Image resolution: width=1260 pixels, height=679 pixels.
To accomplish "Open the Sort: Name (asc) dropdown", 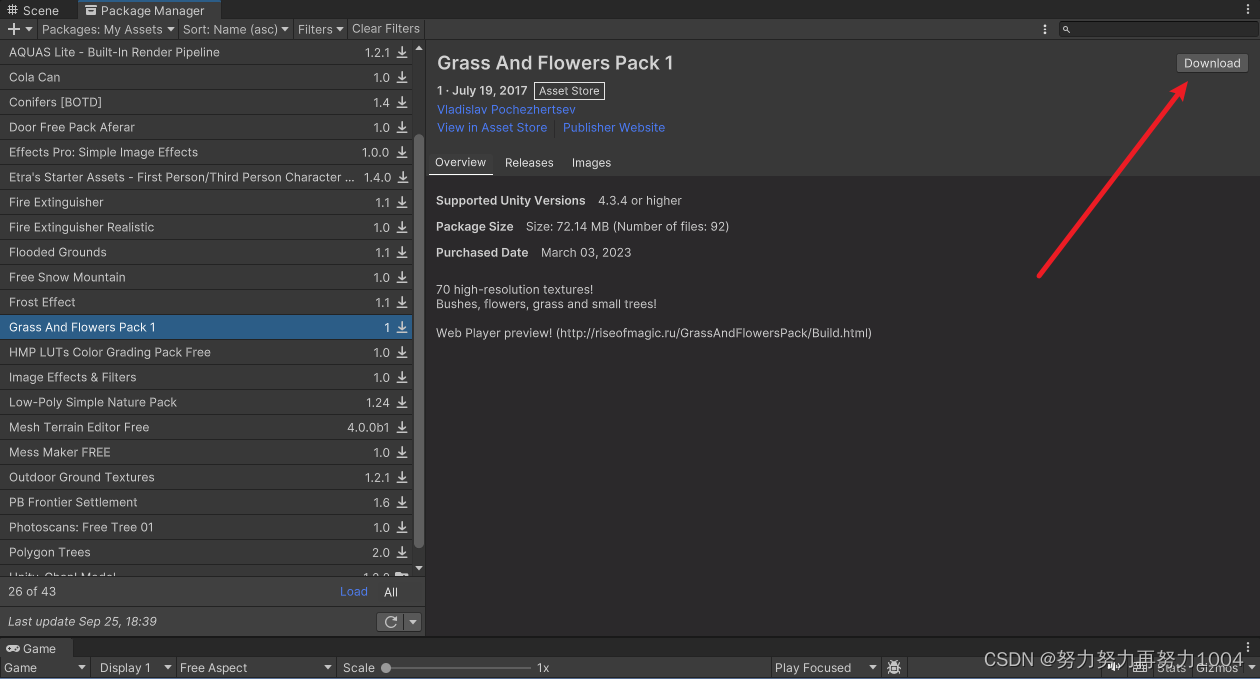I will (235, 29).
